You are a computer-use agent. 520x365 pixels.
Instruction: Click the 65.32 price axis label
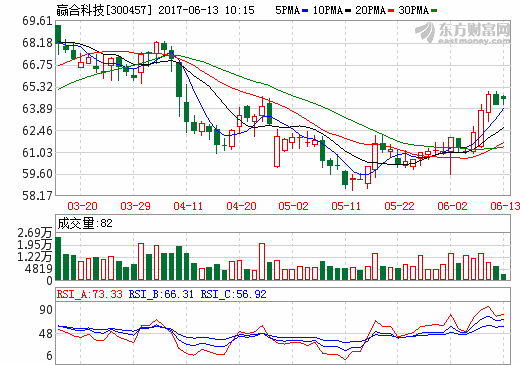37,87
